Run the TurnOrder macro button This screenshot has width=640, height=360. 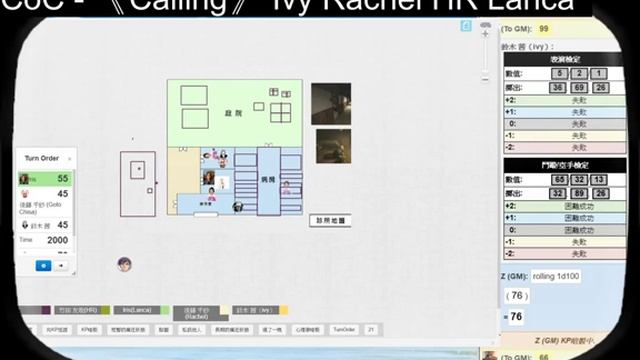click(344, 329)
